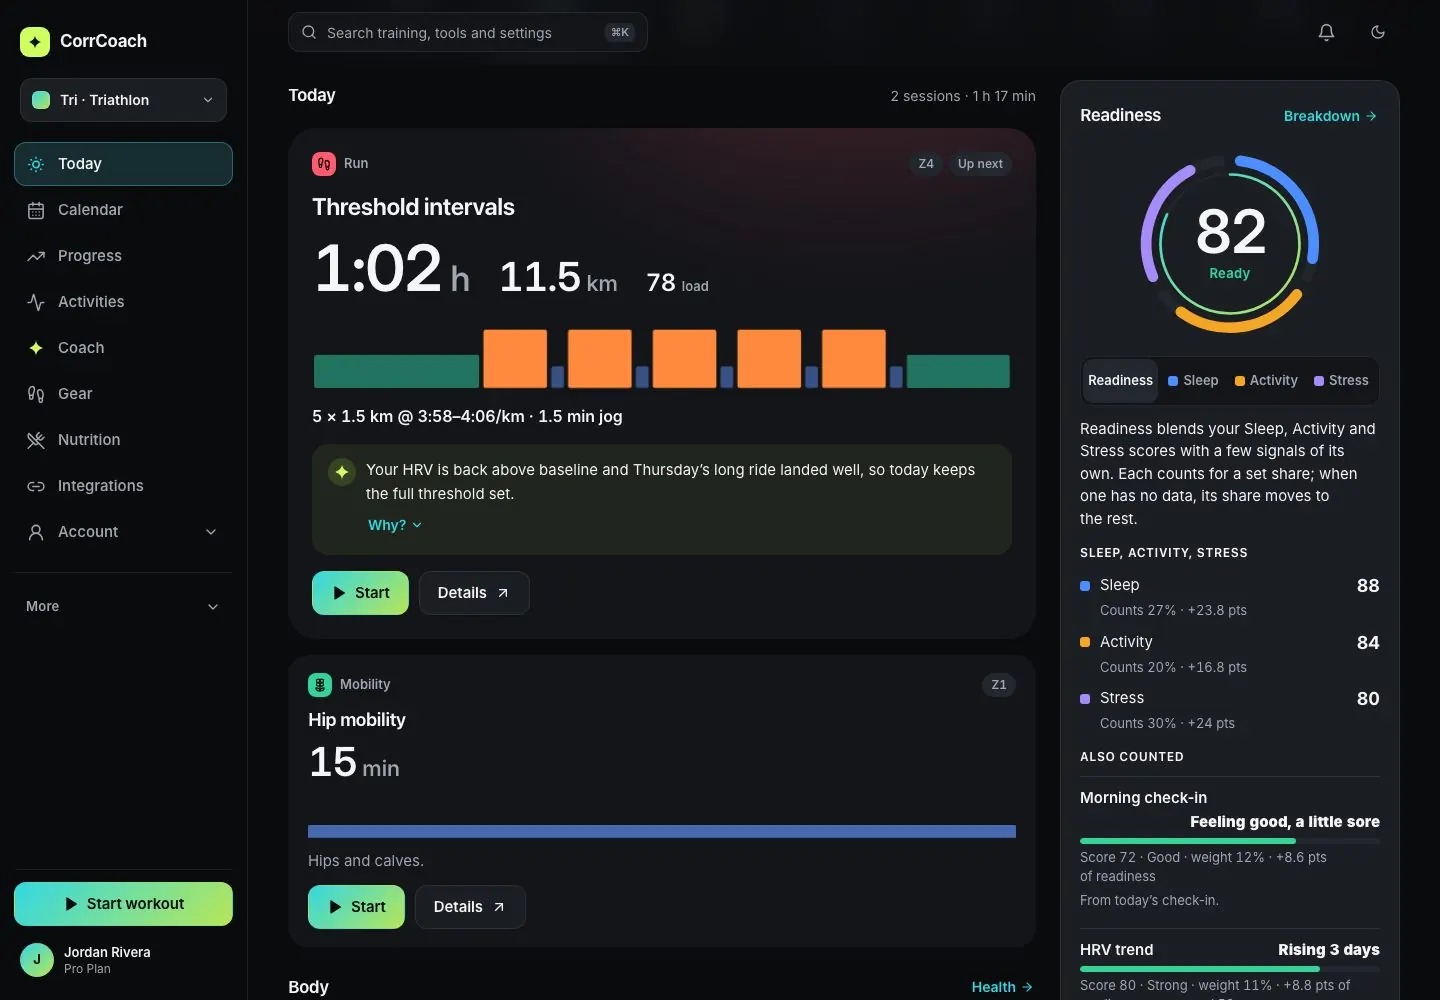Click the Run sport icon badge
1440x1000 pixels.
324,164
